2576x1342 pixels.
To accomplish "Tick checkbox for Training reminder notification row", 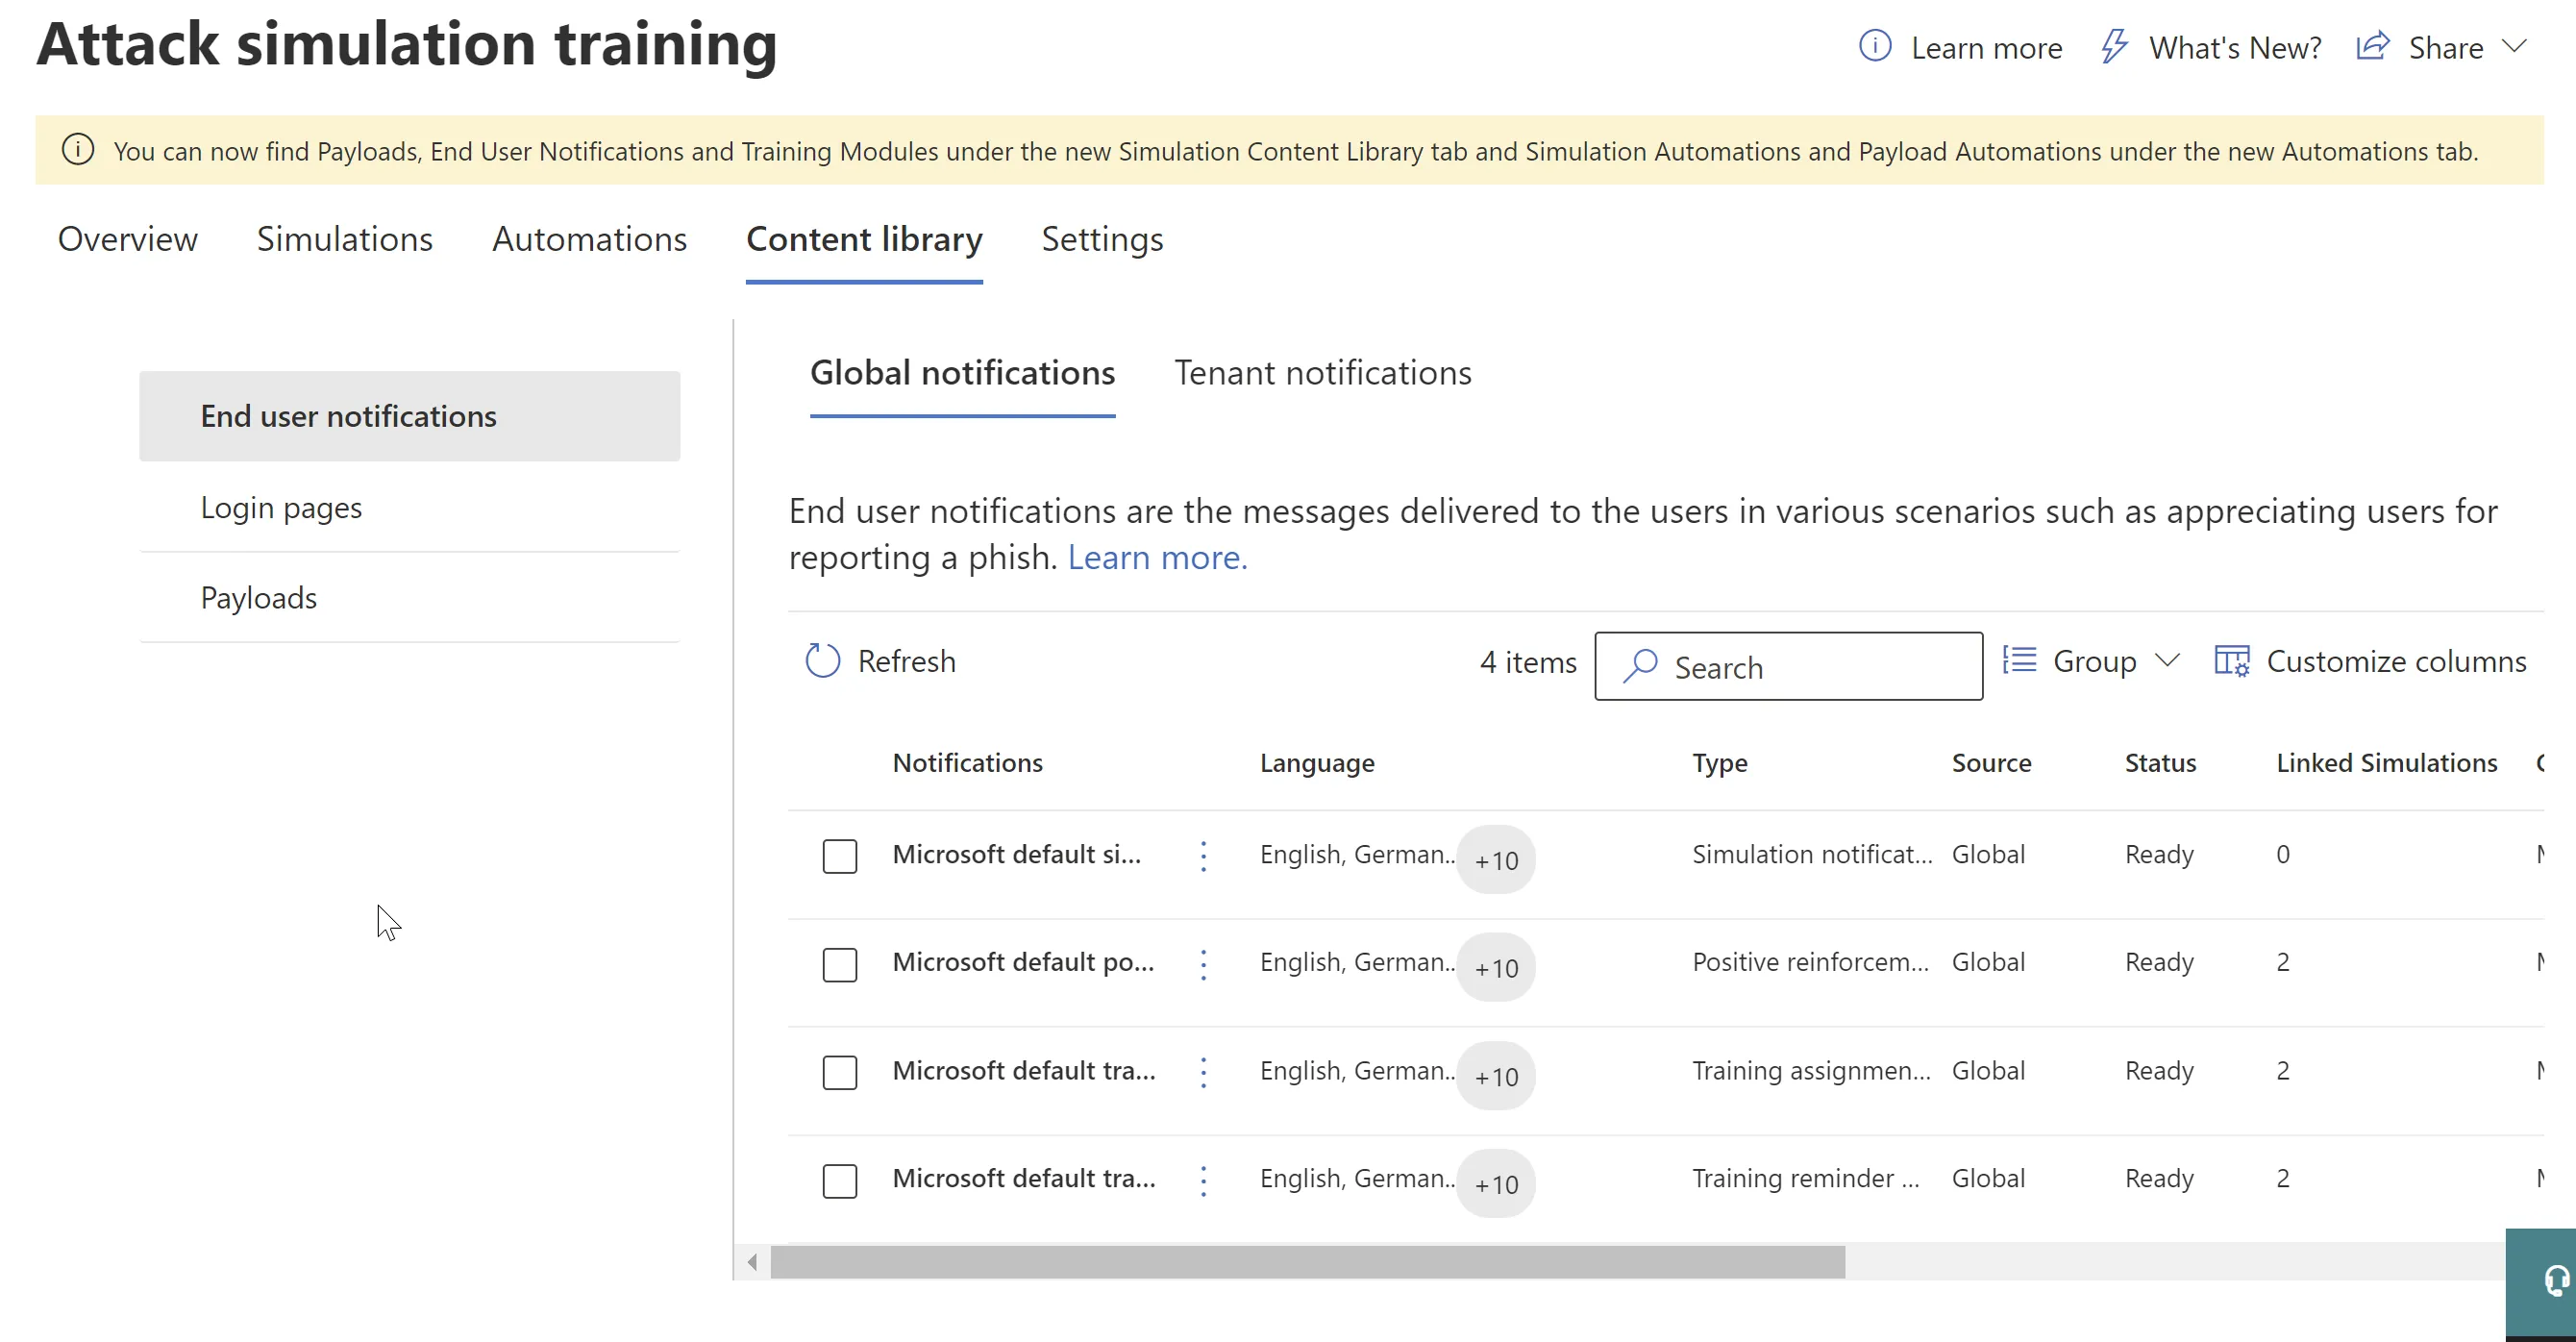I will click(x=840, y=1181).
